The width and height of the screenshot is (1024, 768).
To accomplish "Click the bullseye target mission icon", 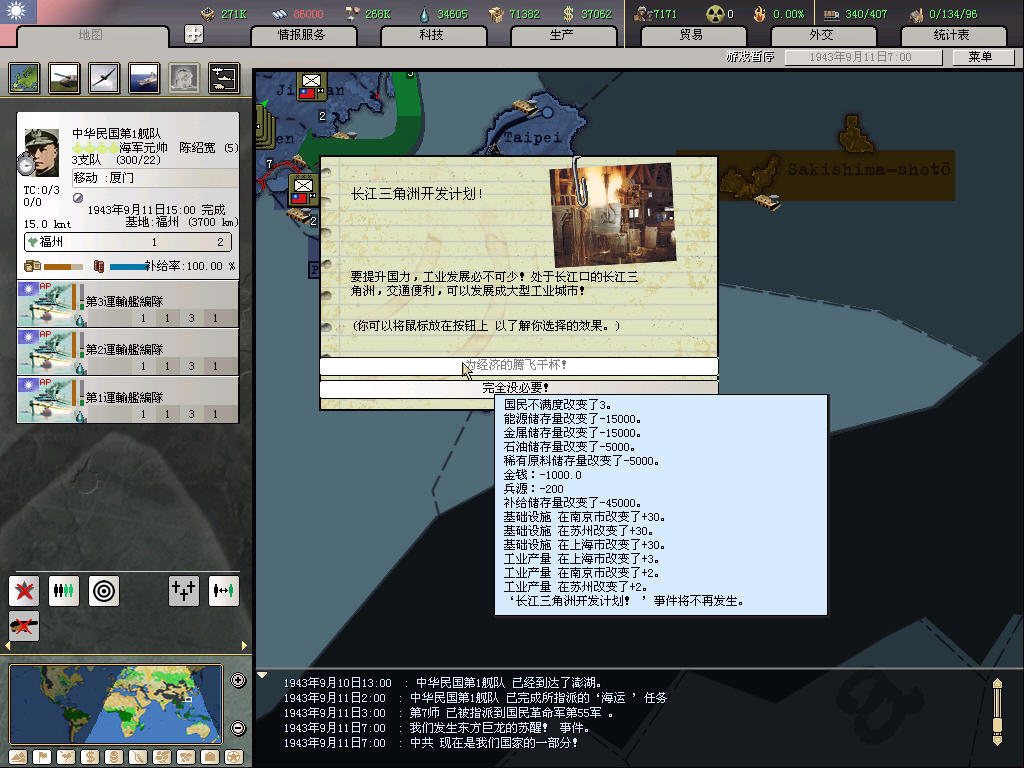I will [104, 591].
